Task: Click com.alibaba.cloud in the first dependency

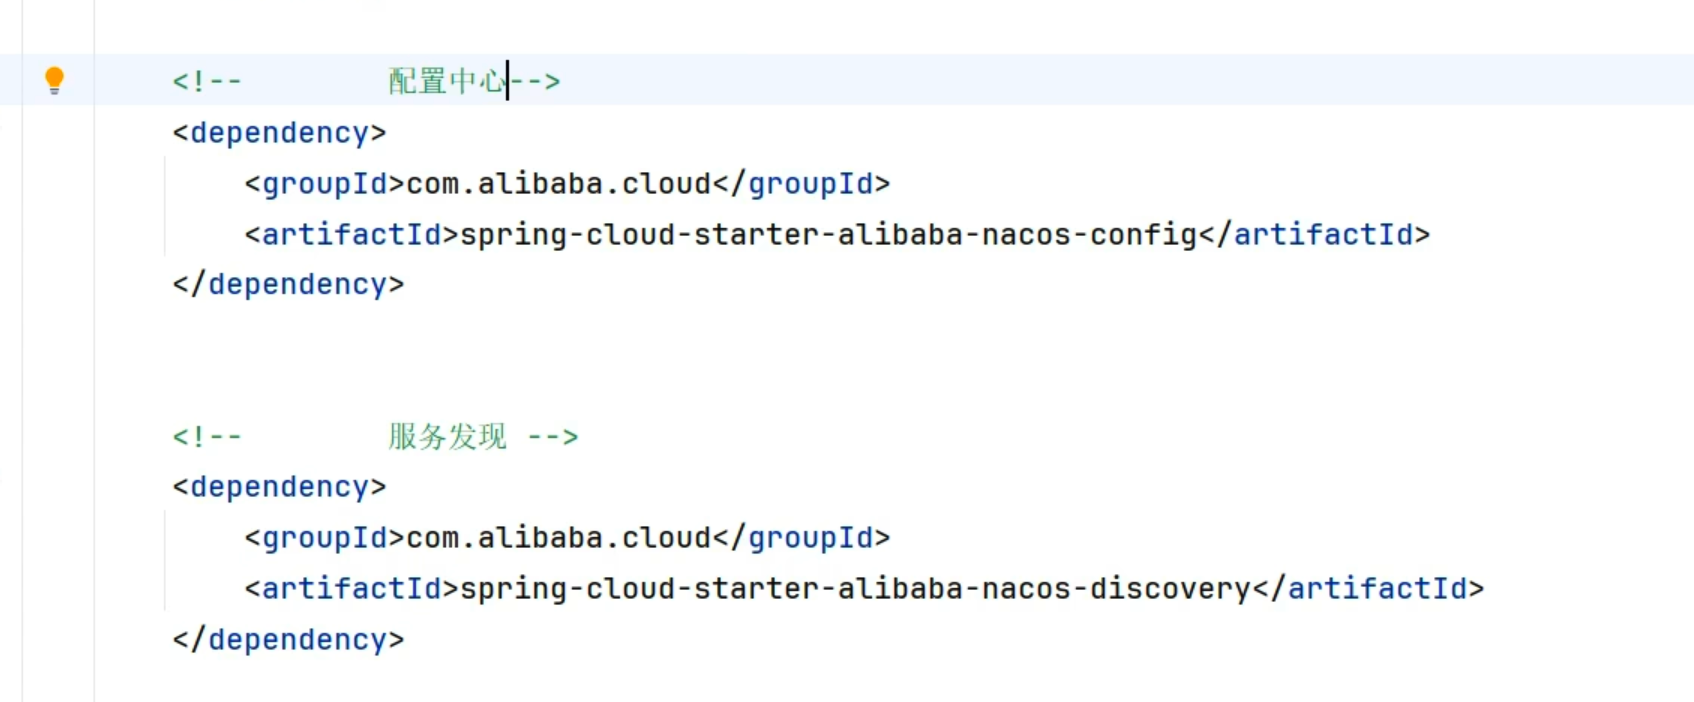Action: (558, 184)
